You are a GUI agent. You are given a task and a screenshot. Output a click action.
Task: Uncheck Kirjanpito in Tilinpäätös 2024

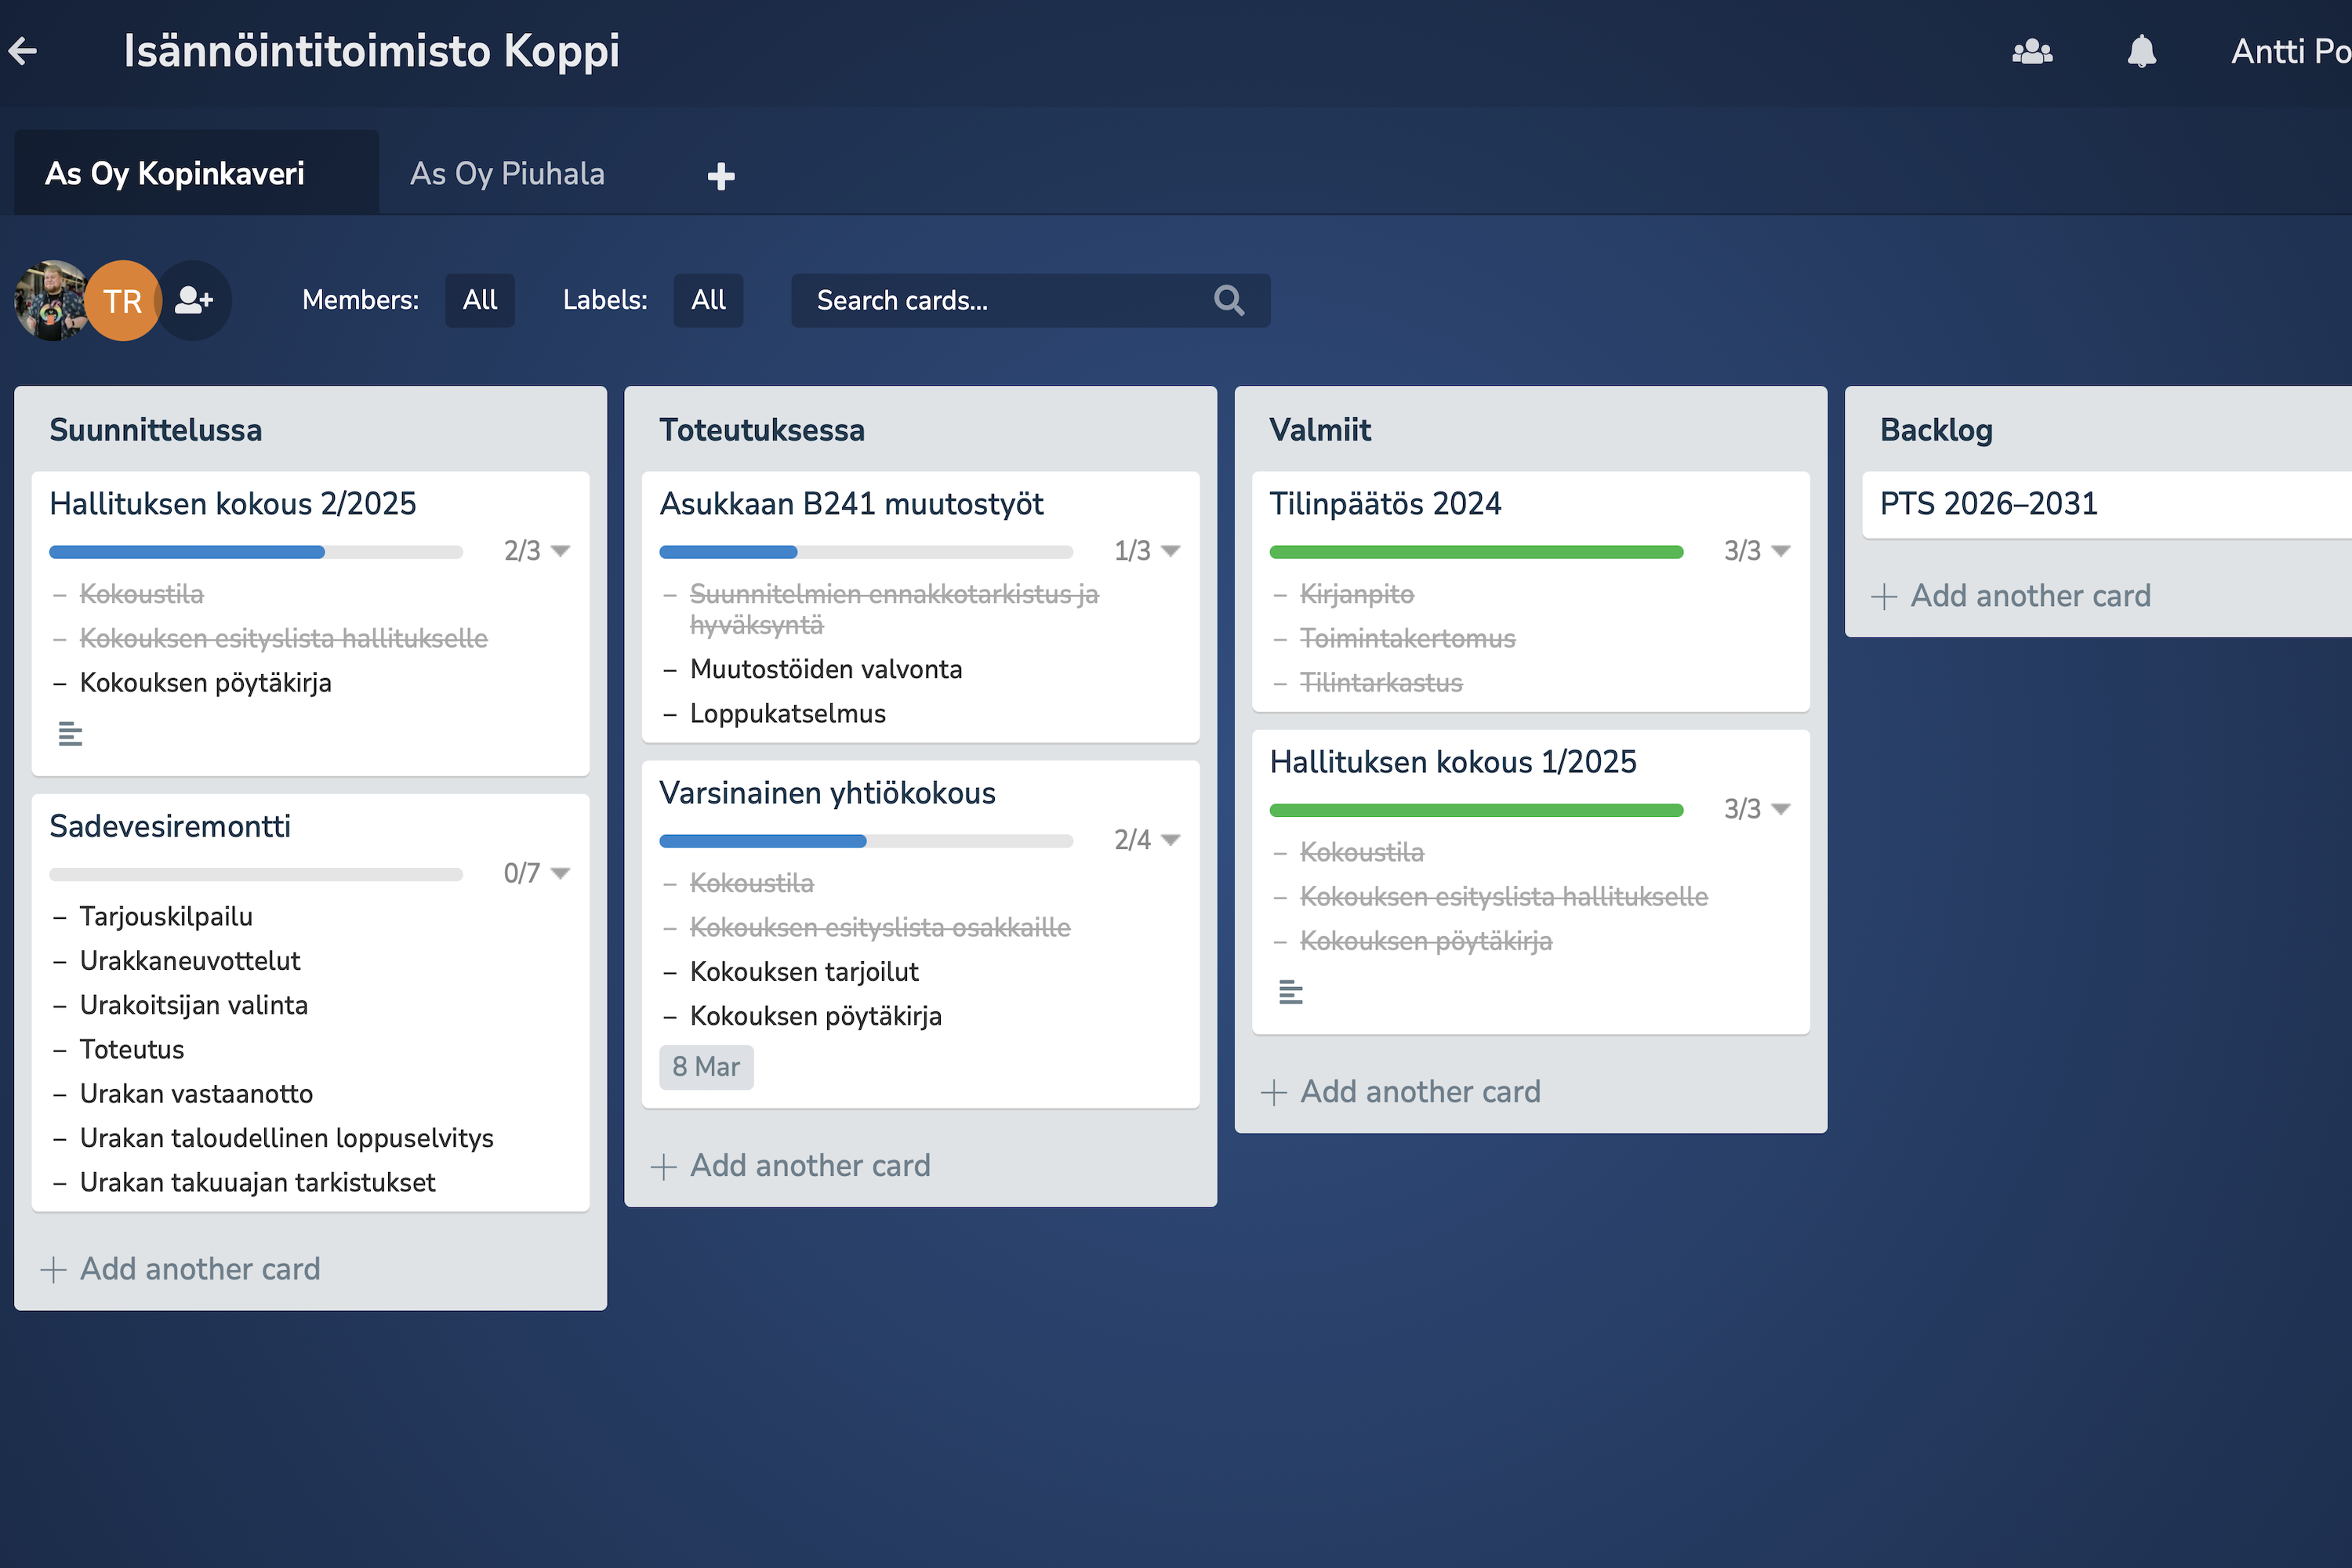[1356, 594]
